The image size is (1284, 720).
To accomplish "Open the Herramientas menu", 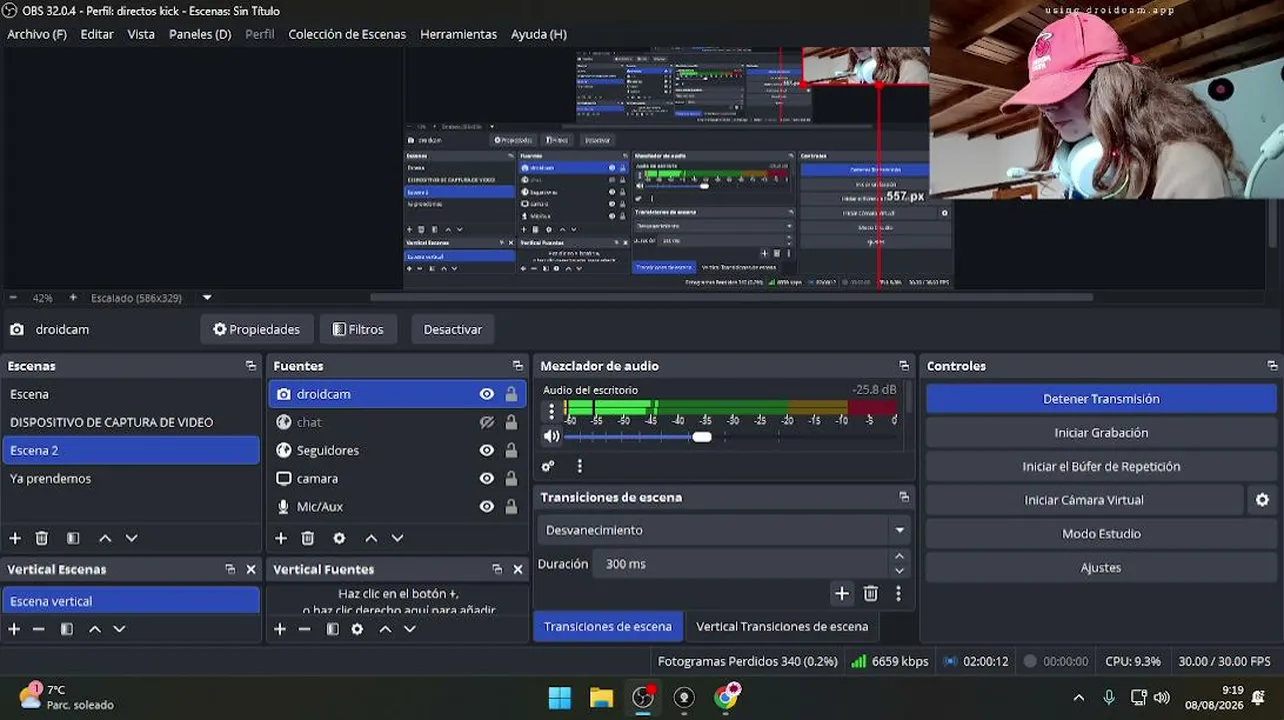I will pos(458,34).
